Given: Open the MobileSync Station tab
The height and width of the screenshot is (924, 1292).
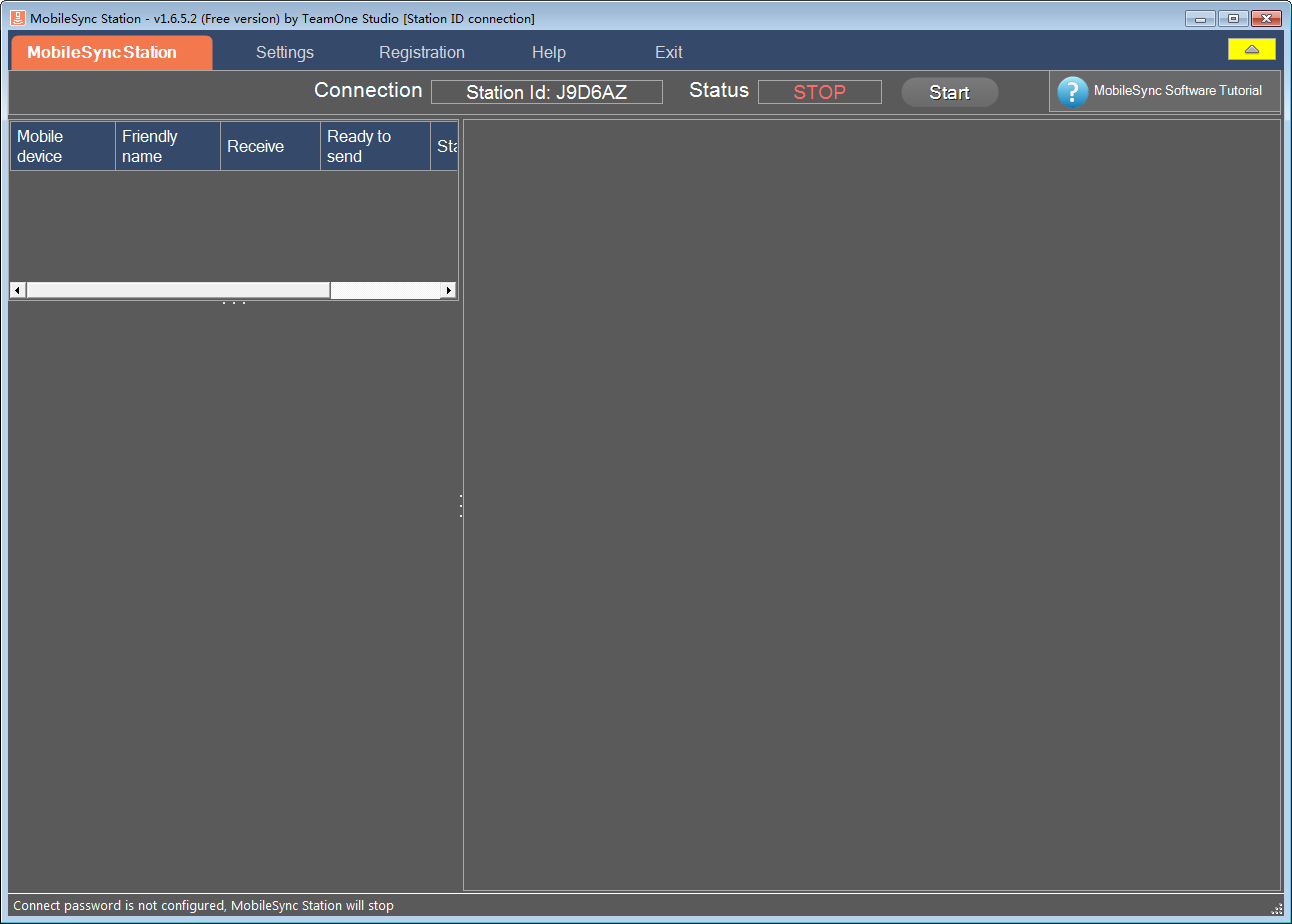Looking at the screenshot, I should click(x=111, y=53).
